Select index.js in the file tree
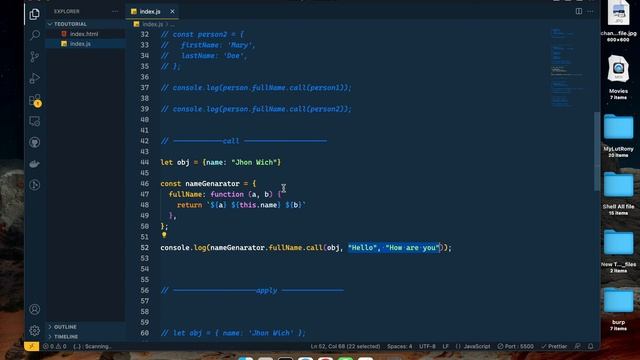The width and height of the screenshot is (640, 360). (x=80, y=44)
